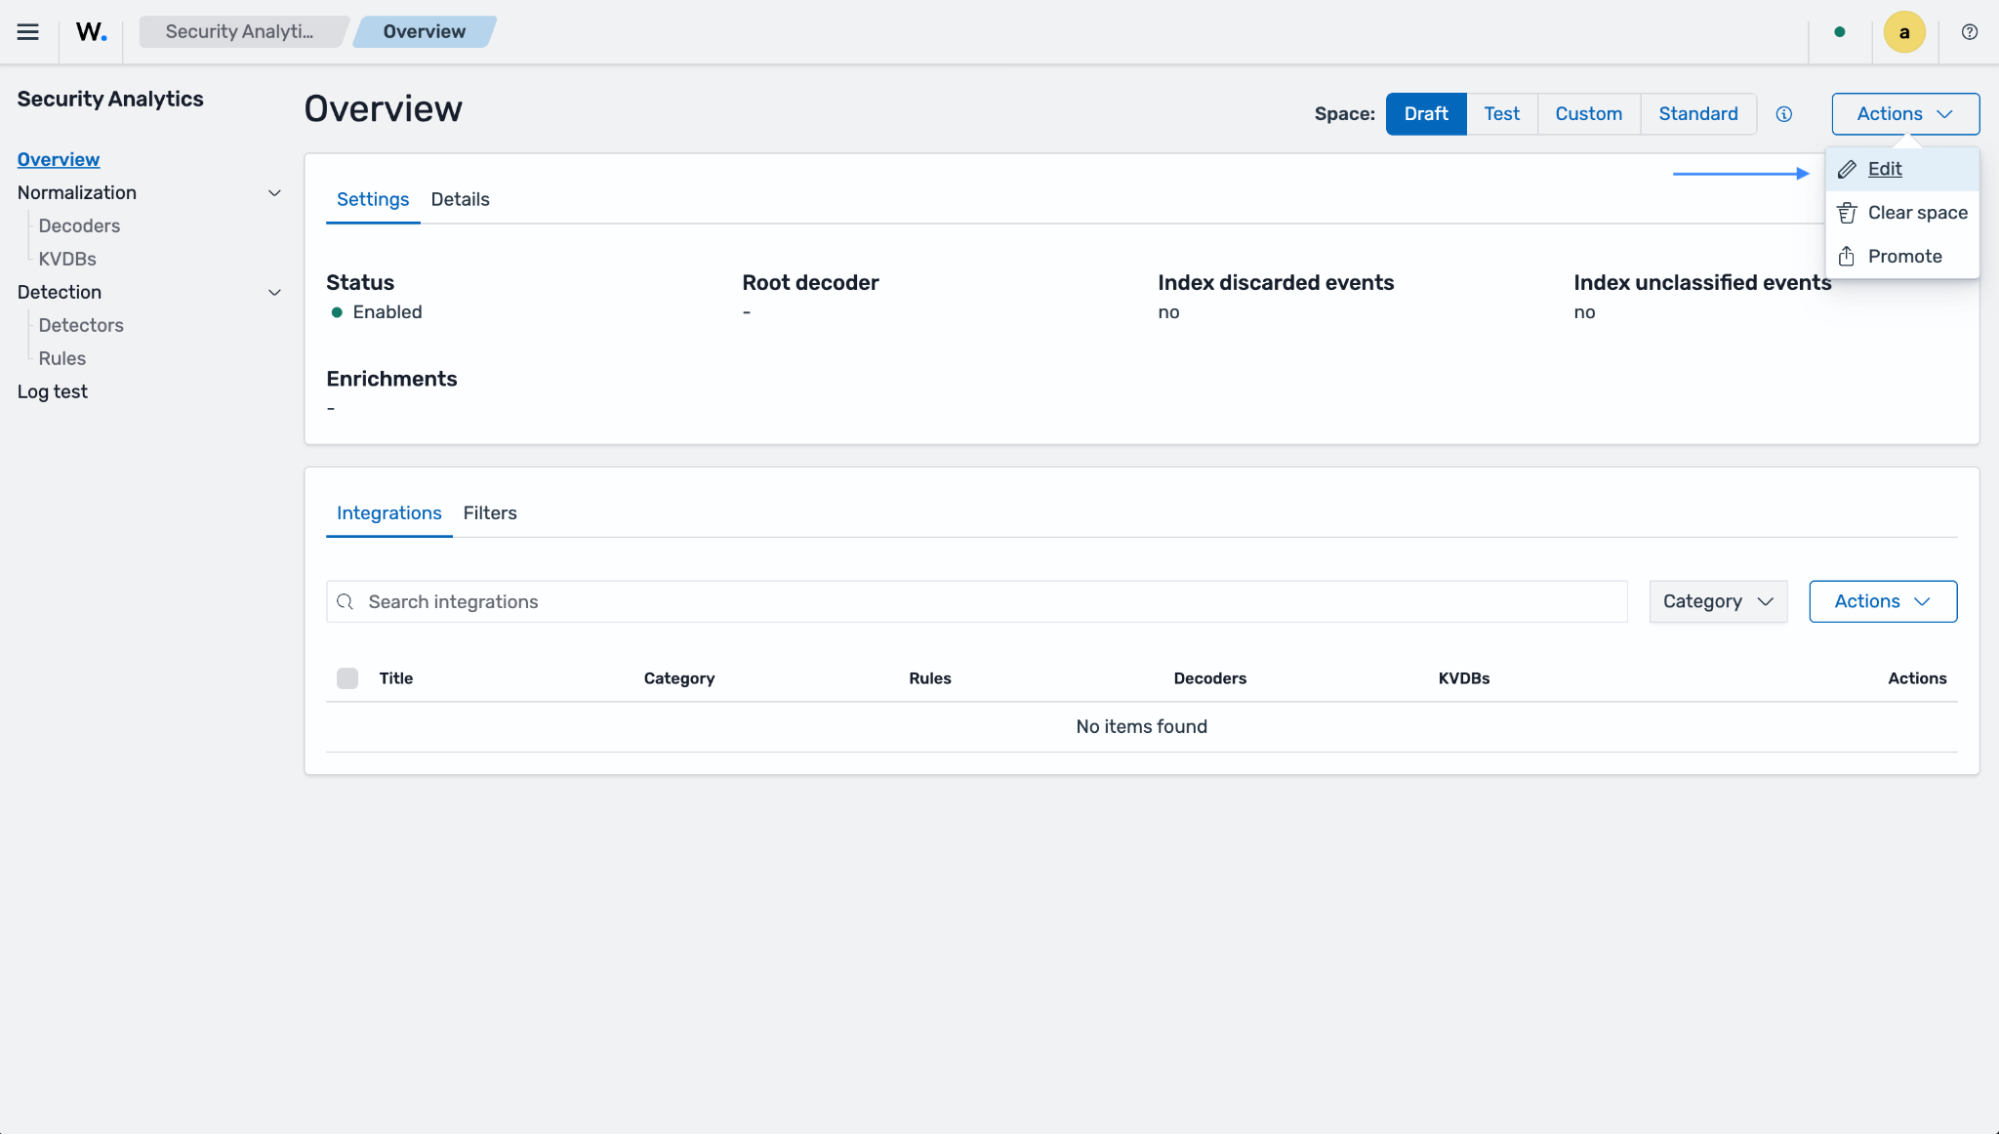
Task: Choose Clear space menu item
Action: click(1902, 213)
